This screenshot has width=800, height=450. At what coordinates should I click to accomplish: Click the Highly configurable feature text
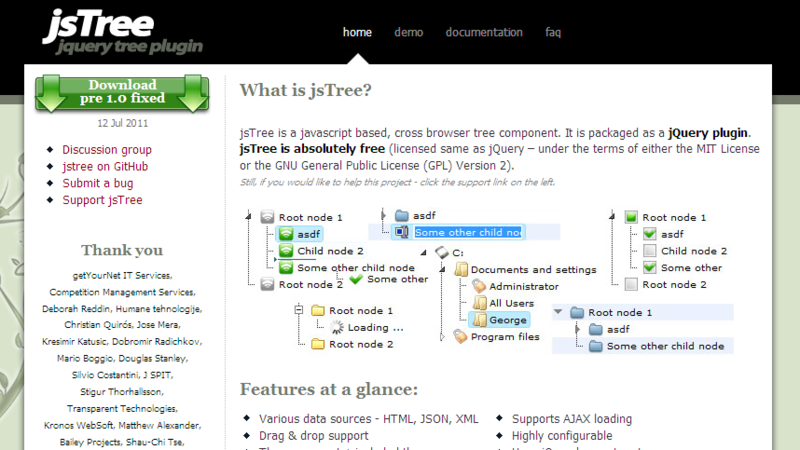coord(562,436)
